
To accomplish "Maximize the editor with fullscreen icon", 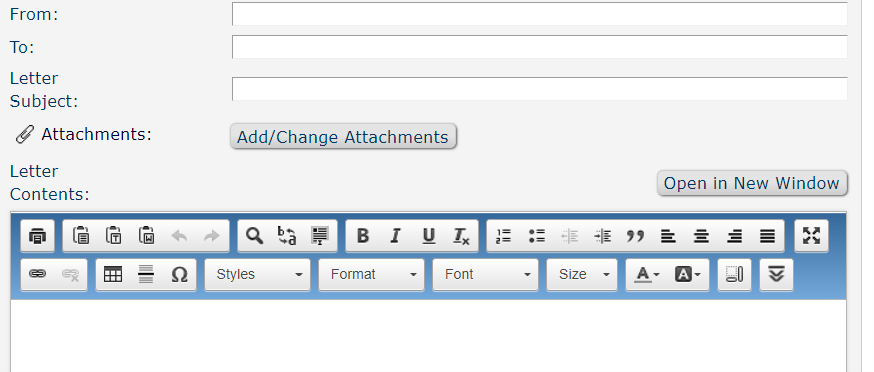I will [811, 236].
